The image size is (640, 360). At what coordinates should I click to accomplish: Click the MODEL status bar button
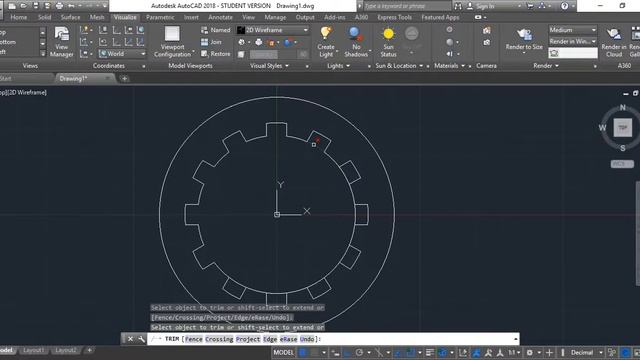[283, 353]
